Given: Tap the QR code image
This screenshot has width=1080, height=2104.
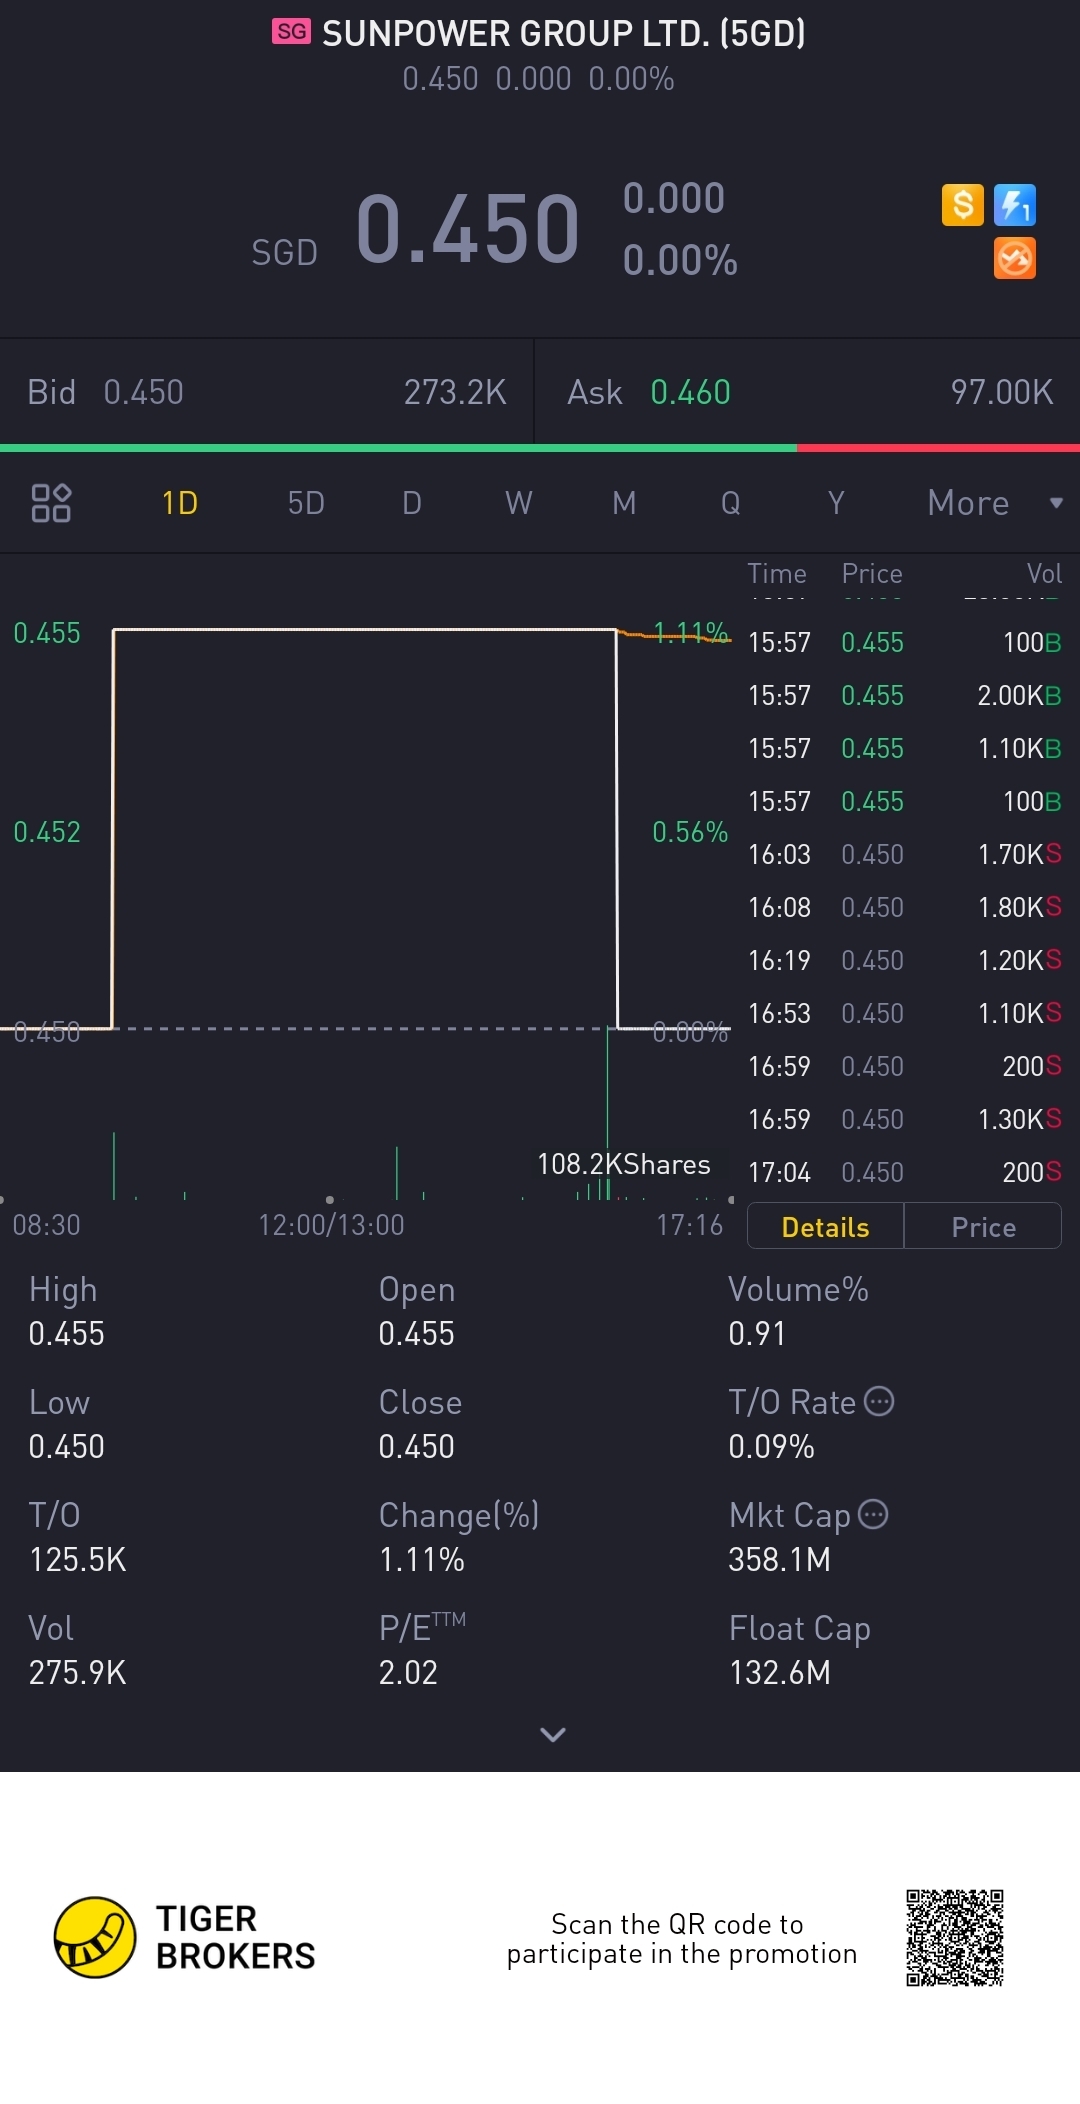Looking at the screenshot, I should tap(955, 1938).
